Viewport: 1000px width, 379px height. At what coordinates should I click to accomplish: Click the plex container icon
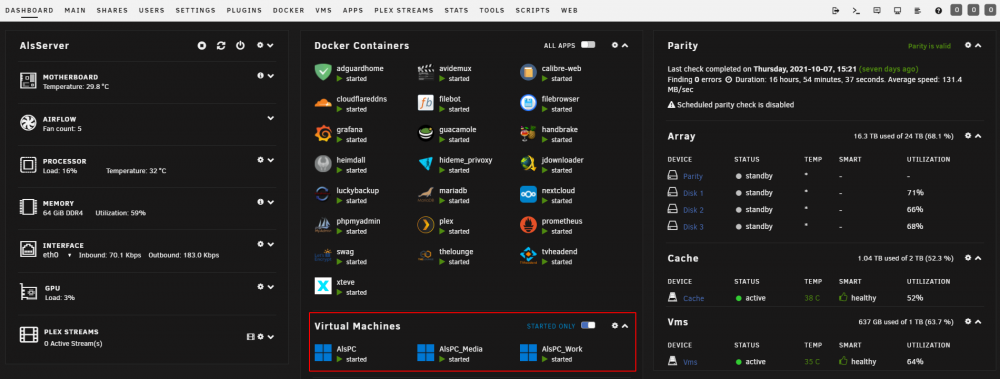425,225
